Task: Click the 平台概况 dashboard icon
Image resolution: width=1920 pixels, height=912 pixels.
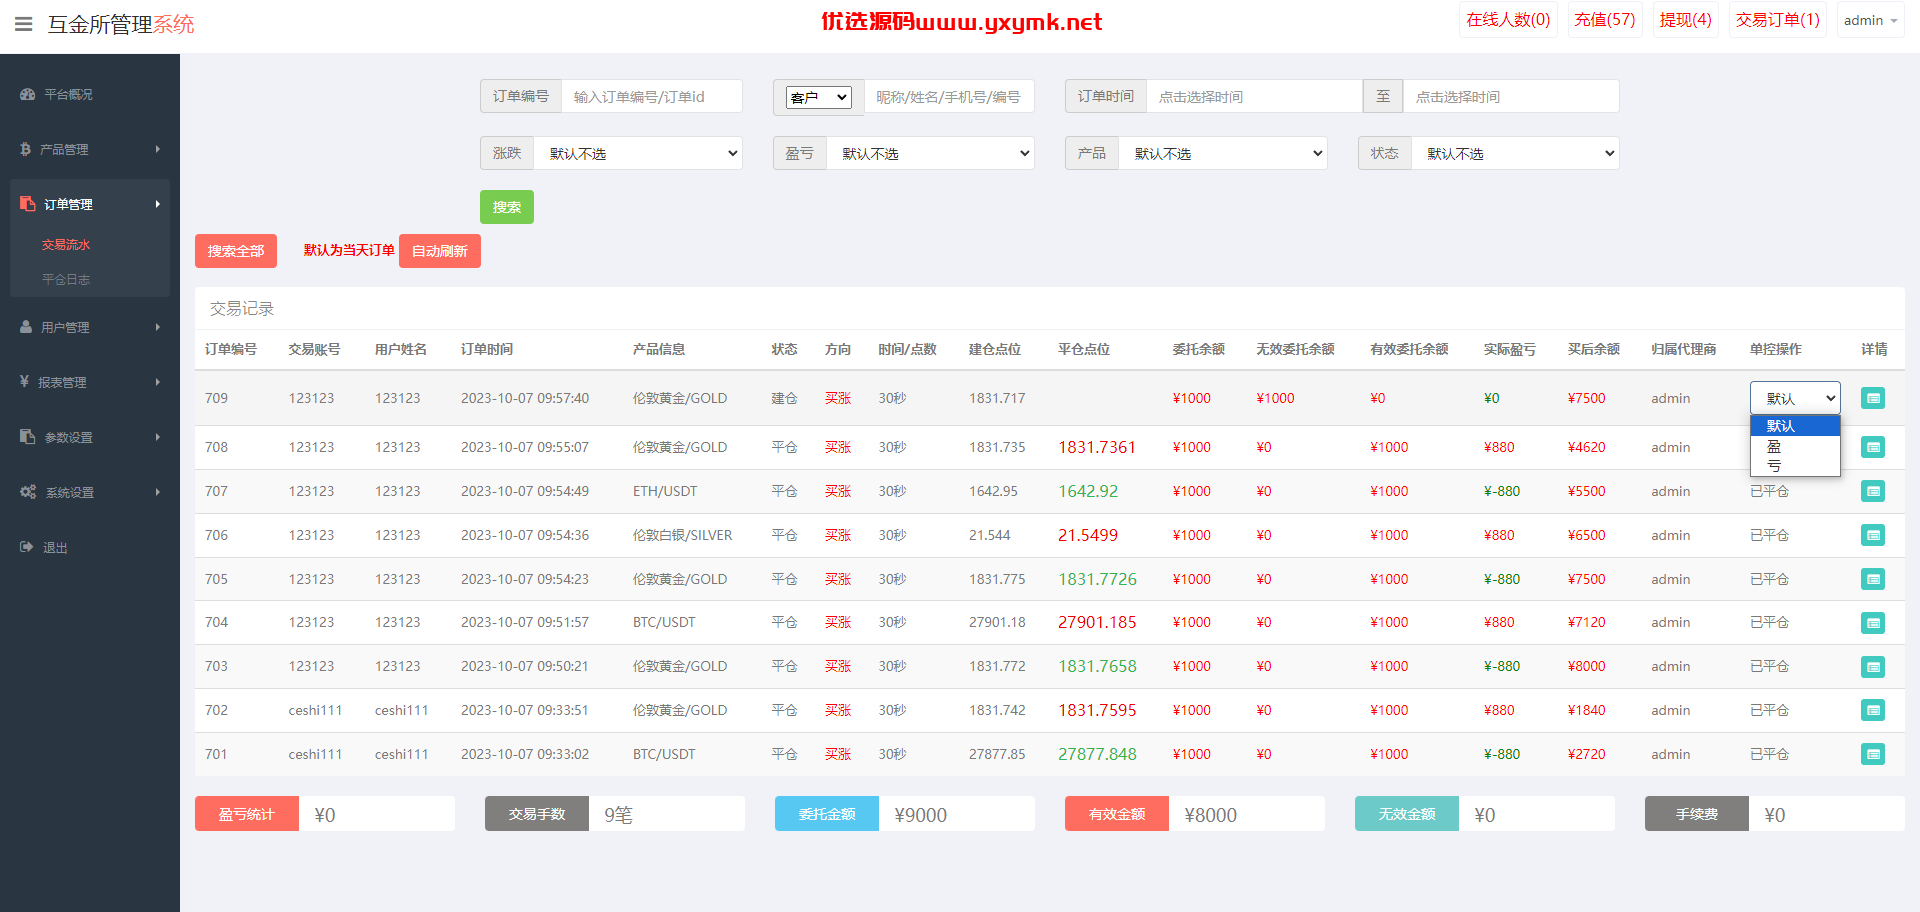Action: [27, 94]
